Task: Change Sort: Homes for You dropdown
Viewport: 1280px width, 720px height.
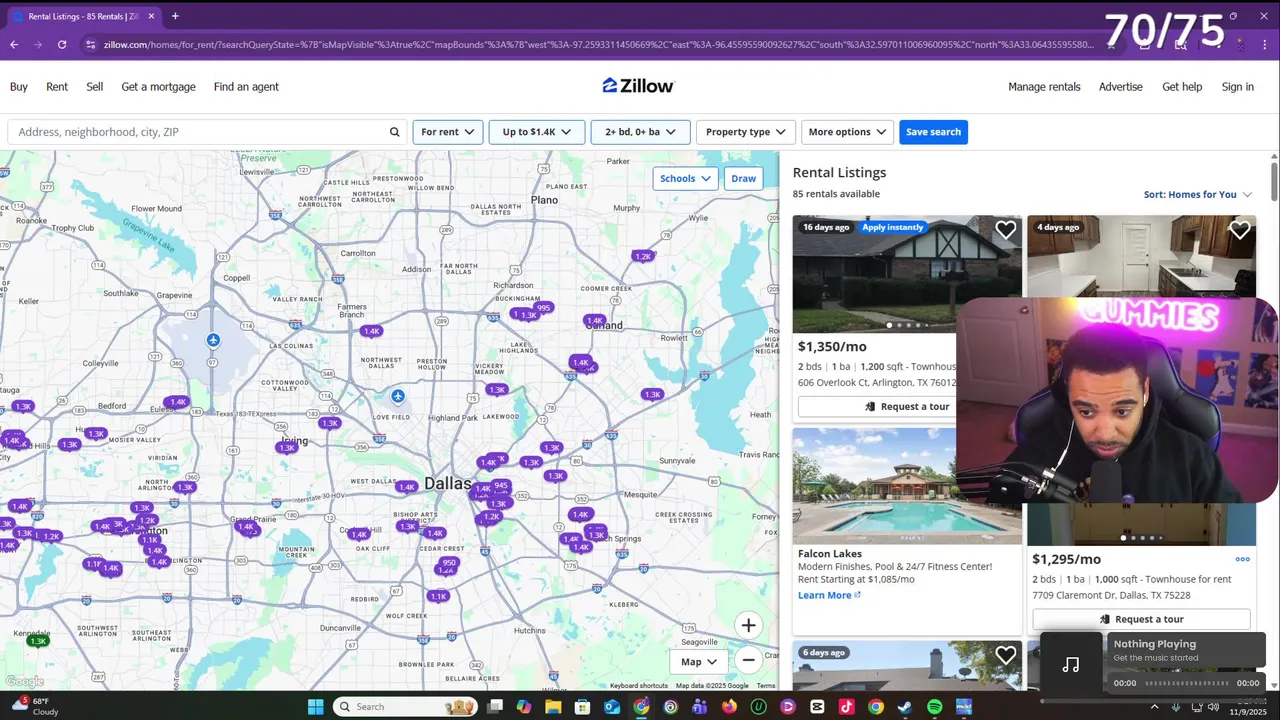Action: 1198,194
